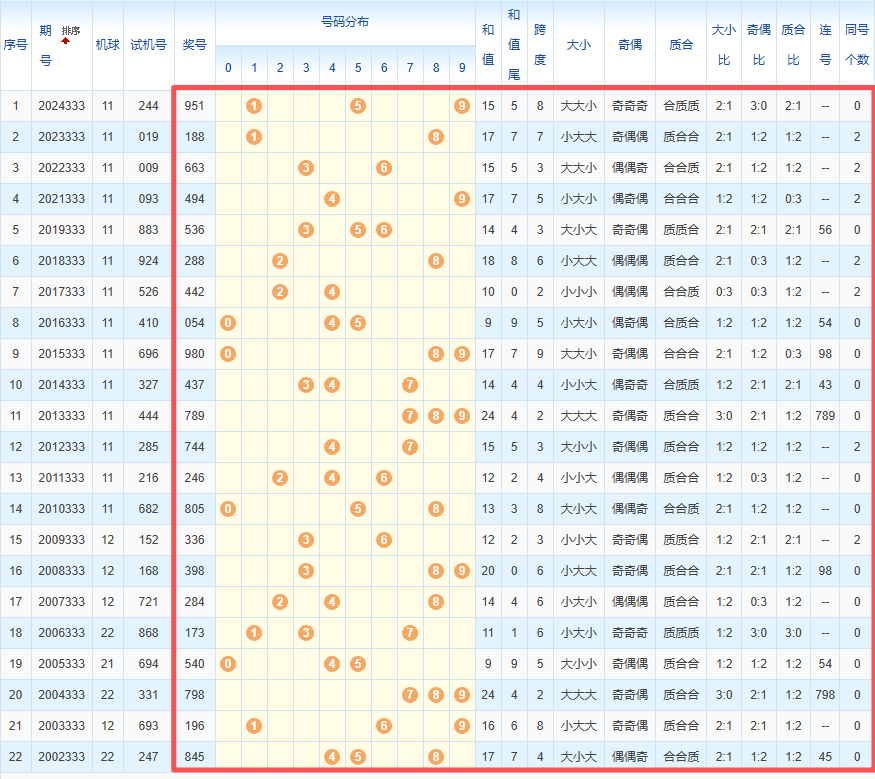Click orange ball 8 in the 2023333 row
Viewport: 875px width, 779px height.
pyautogui.click(x=436, y=137)
